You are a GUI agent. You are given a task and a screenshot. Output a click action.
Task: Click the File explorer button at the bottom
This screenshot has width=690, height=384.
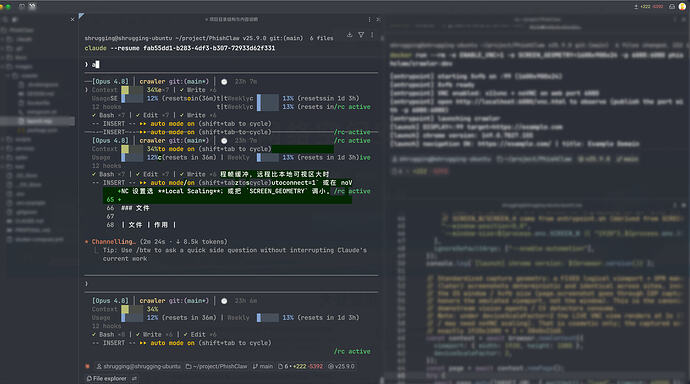tap(106, 378)
